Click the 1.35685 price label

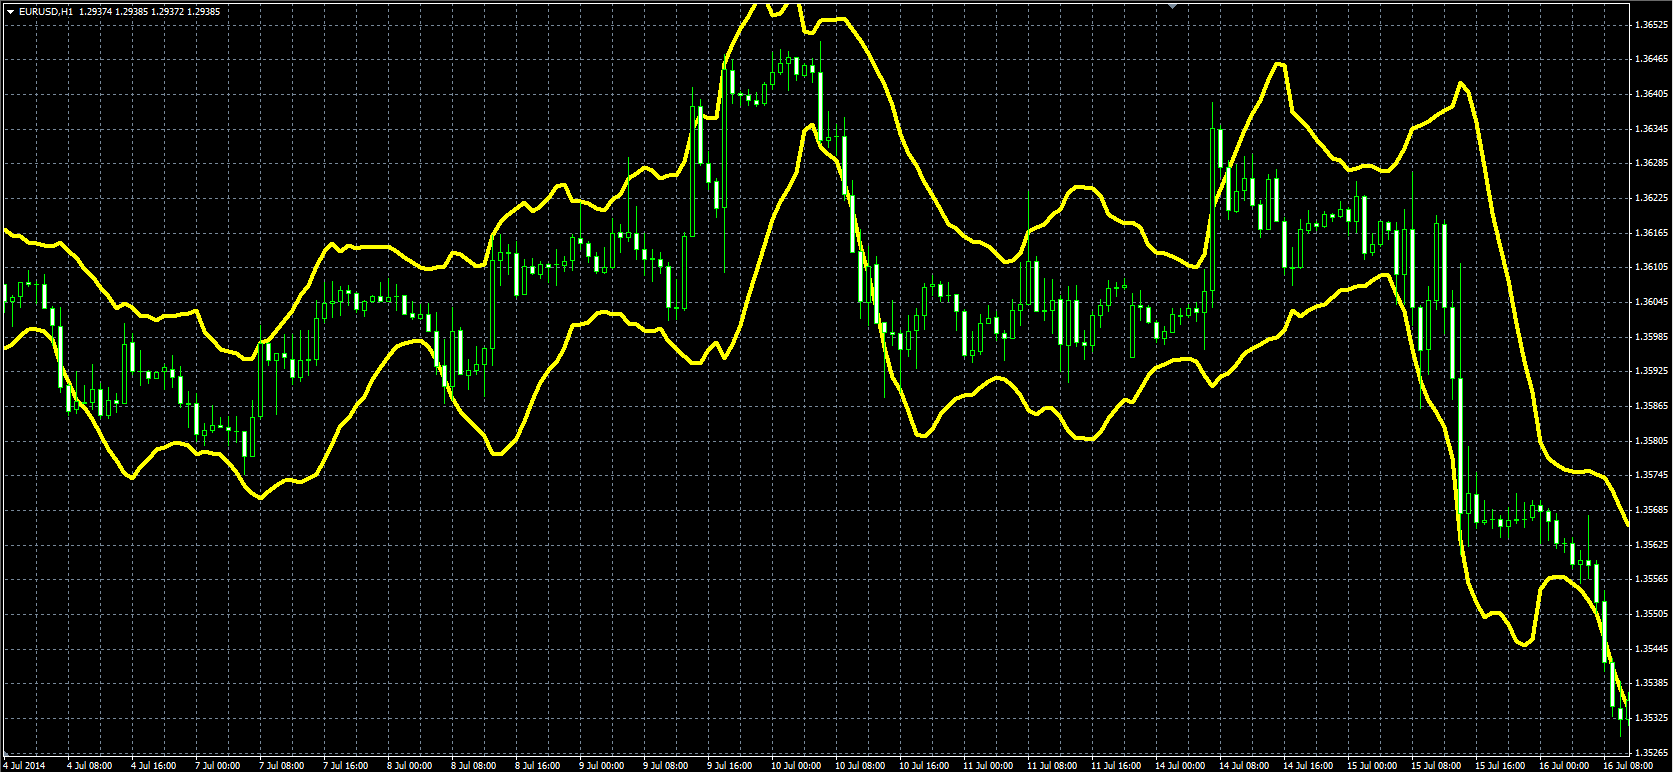pos(1650,510)
